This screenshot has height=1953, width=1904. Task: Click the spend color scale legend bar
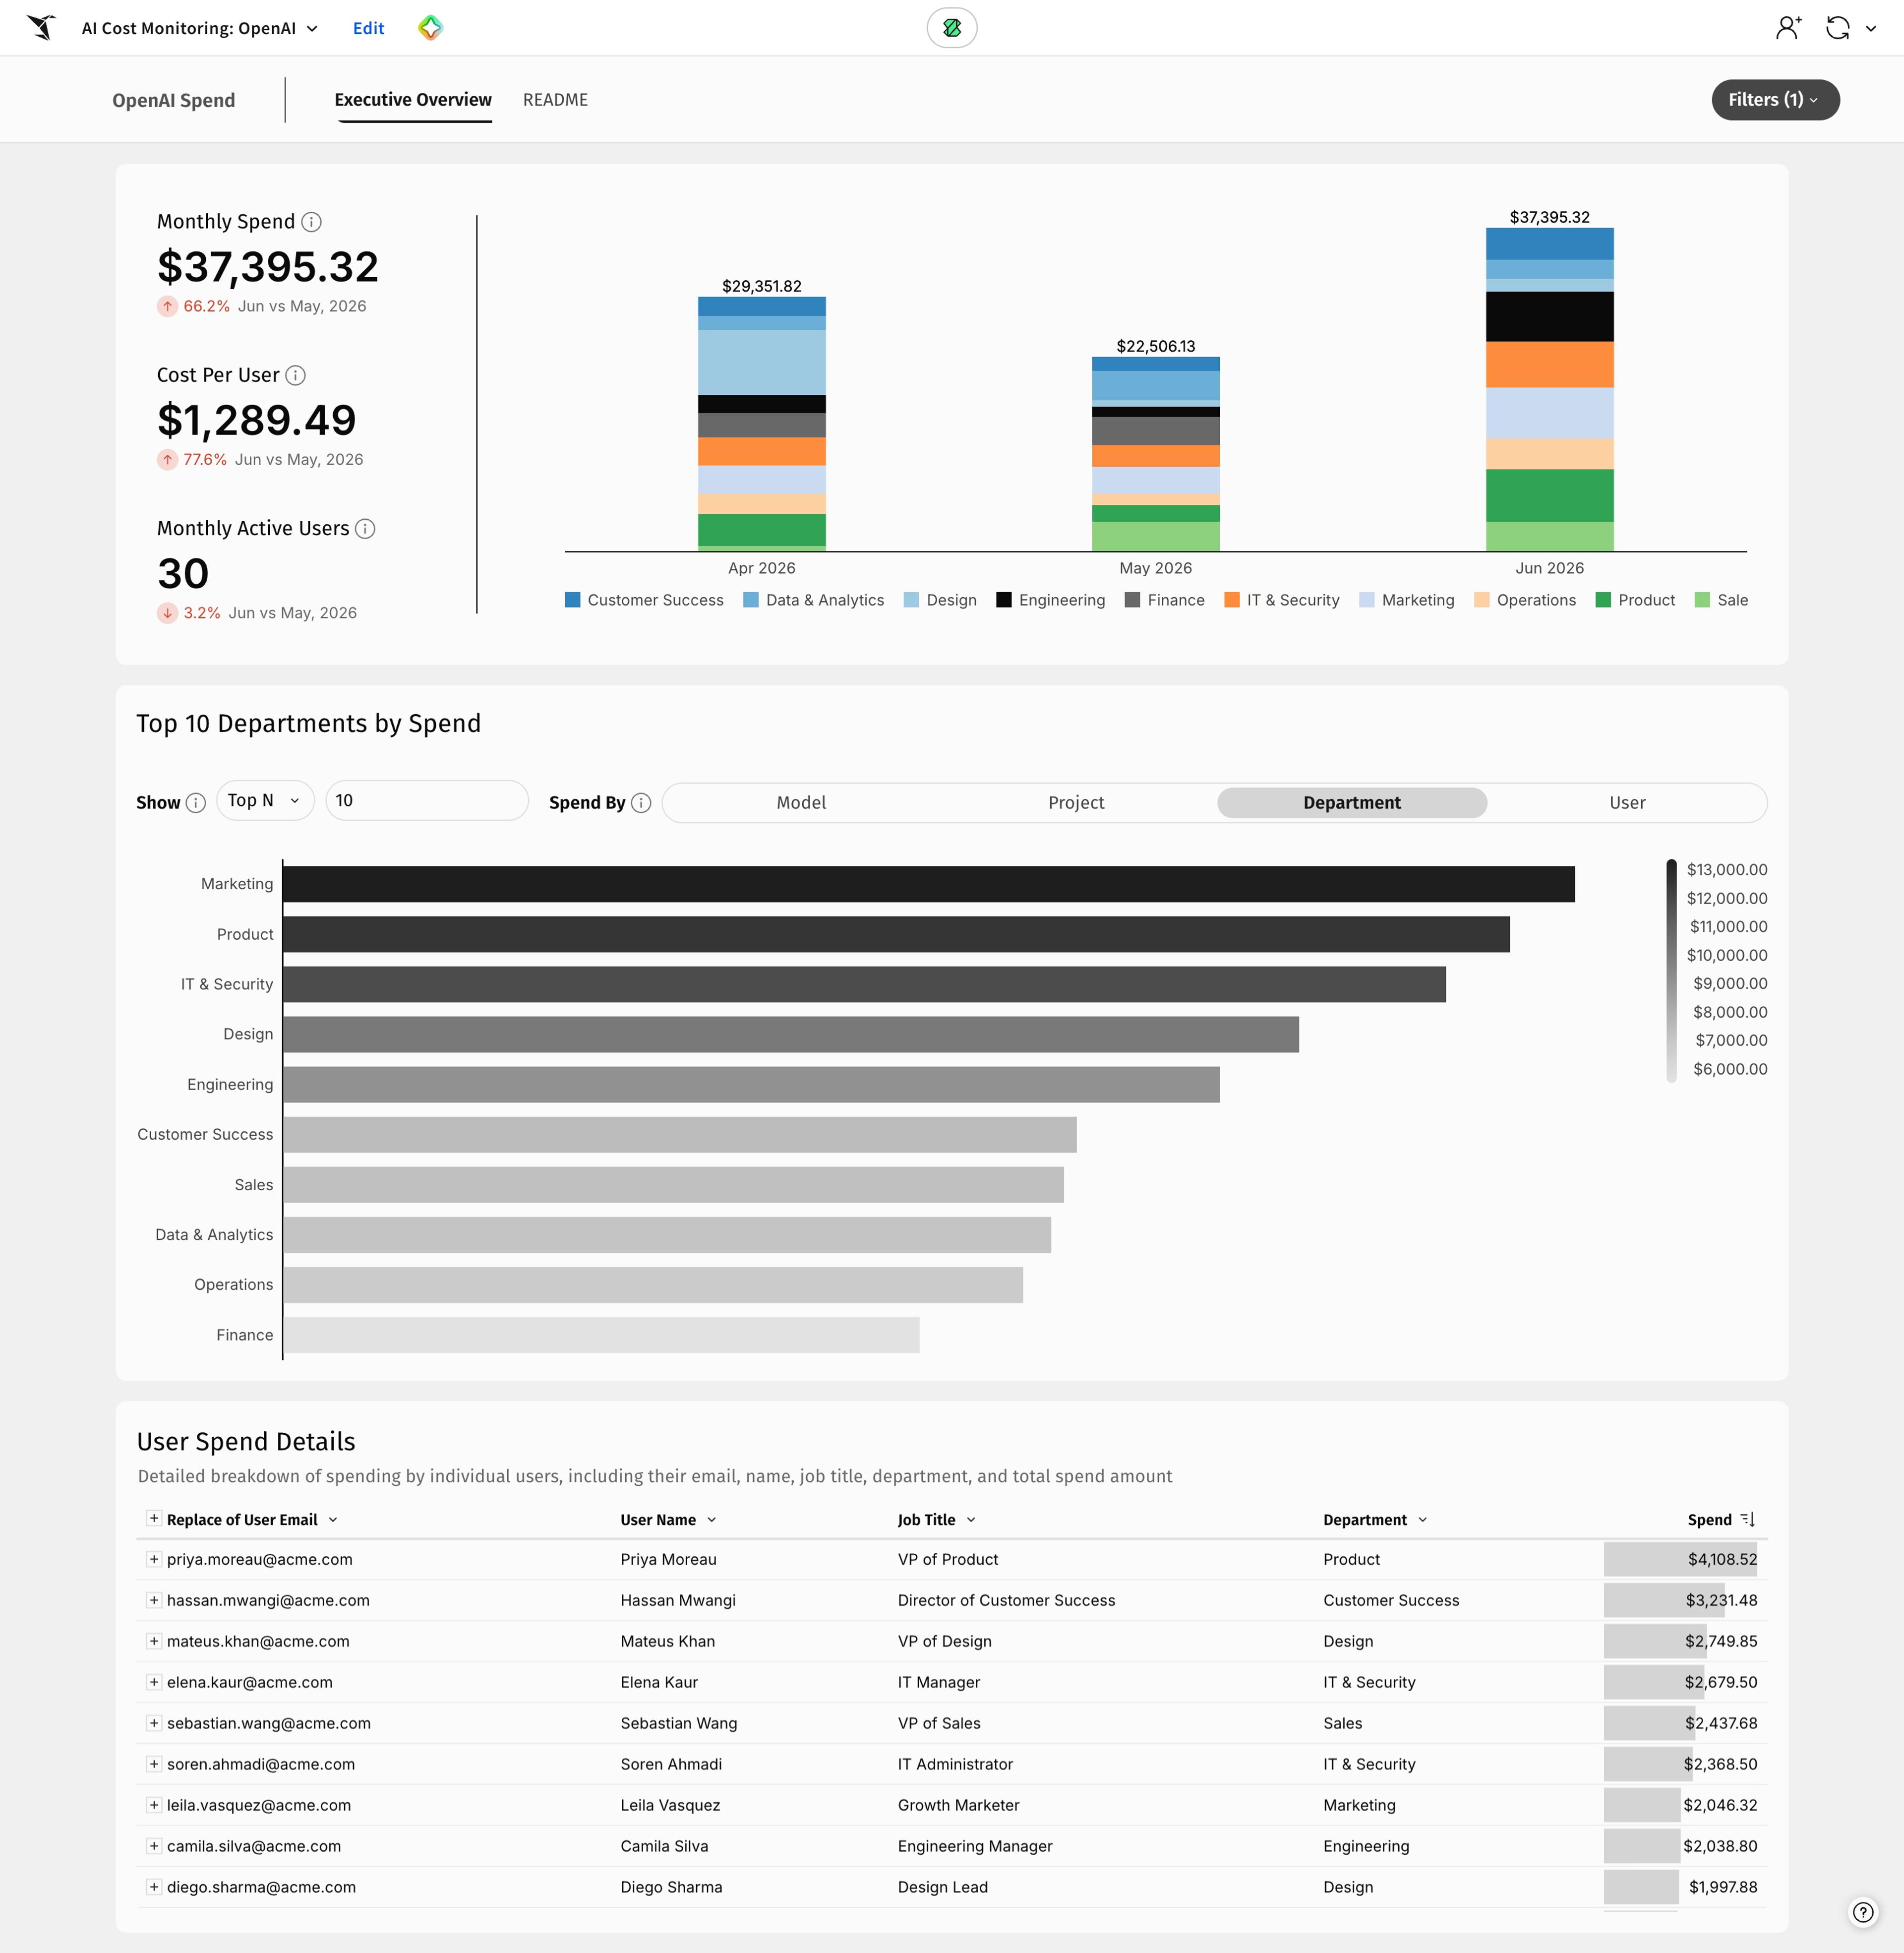pos(1671,970)
